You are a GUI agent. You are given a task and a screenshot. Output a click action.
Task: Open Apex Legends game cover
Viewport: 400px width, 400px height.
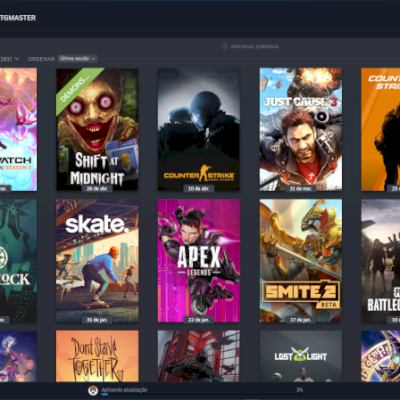point(199,261)
